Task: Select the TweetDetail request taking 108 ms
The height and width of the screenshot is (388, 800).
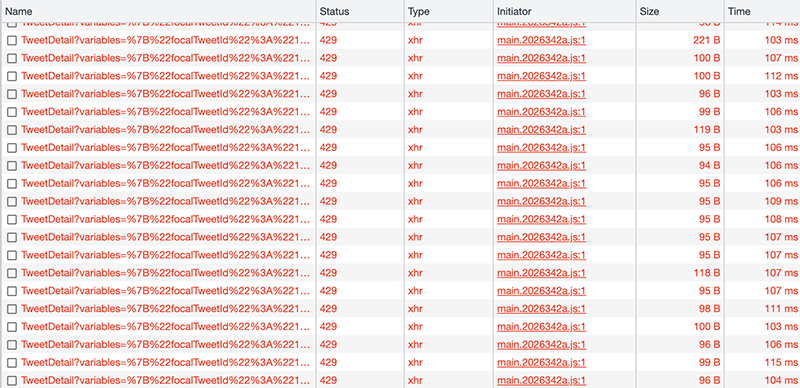Action: (x=165, y=219)
